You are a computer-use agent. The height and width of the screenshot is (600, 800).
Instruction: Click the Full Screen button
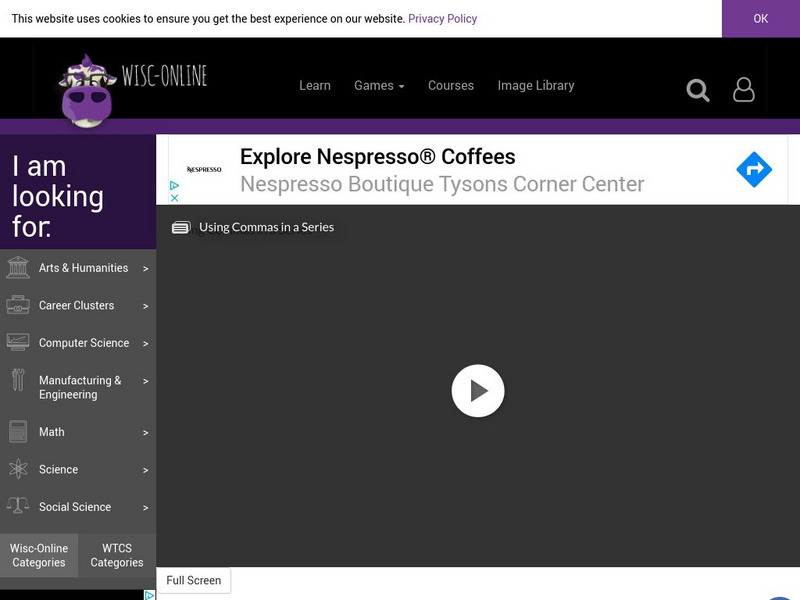pyautogui.click(x=193, y=581)
